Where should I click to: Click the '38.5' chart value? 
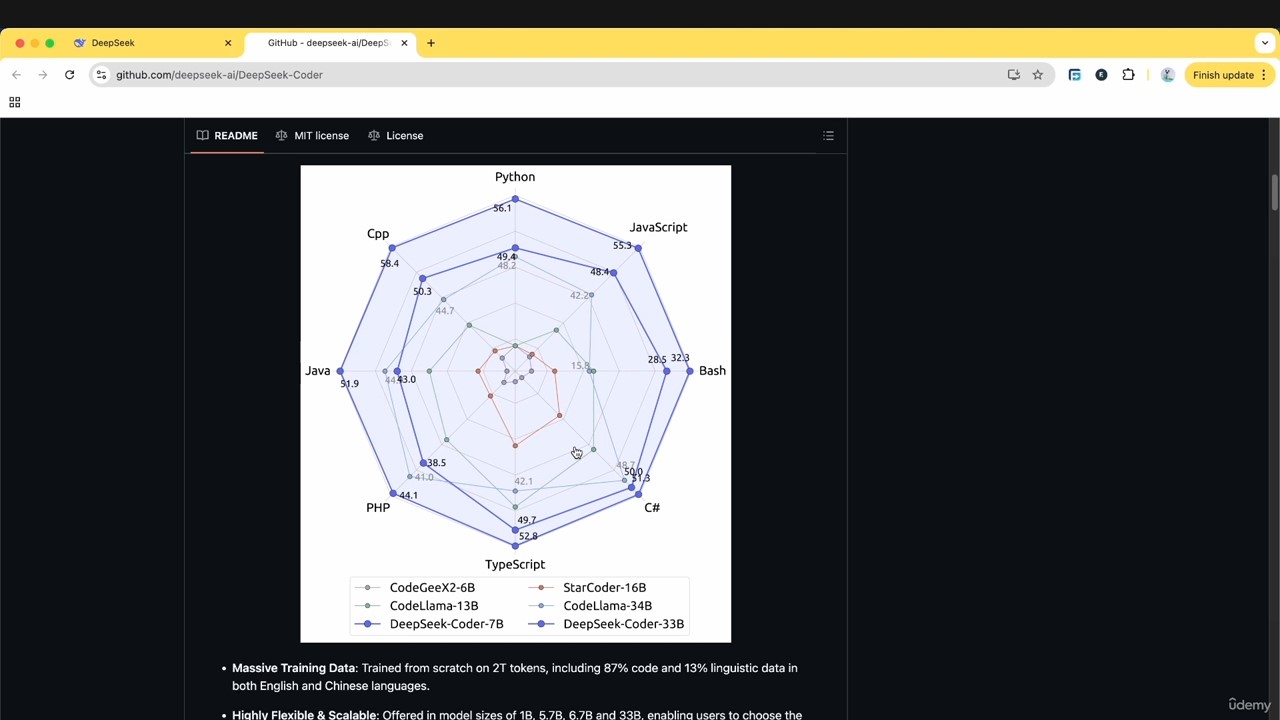coord(436,463)
